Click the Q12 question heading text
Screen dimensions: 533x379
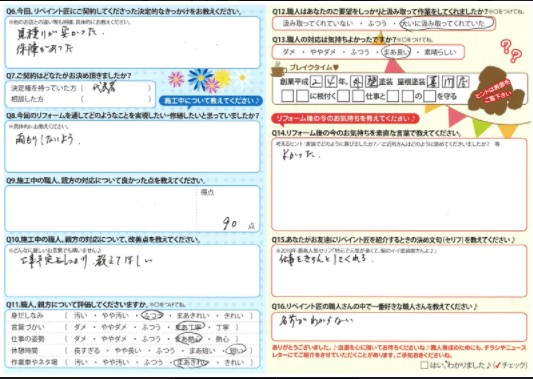tap(380, 12)
